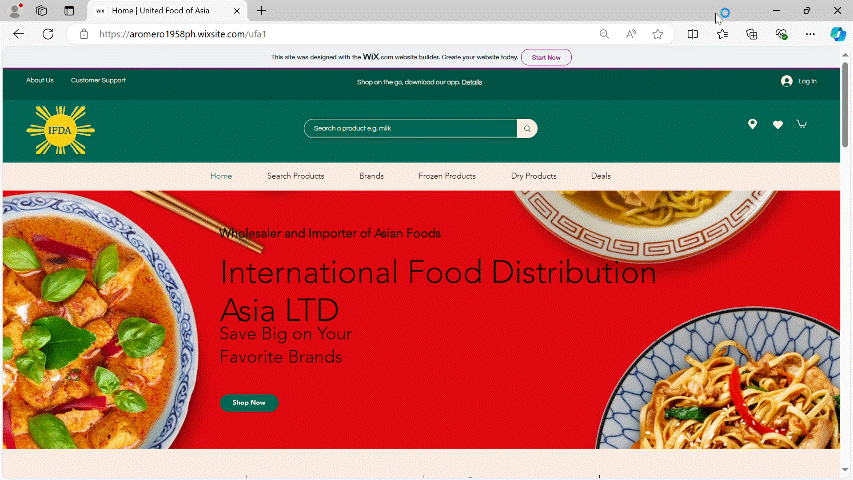Viewport: 853px width, 480px height.
Task: Open the Deals page
Action: [x=600, y=176]
